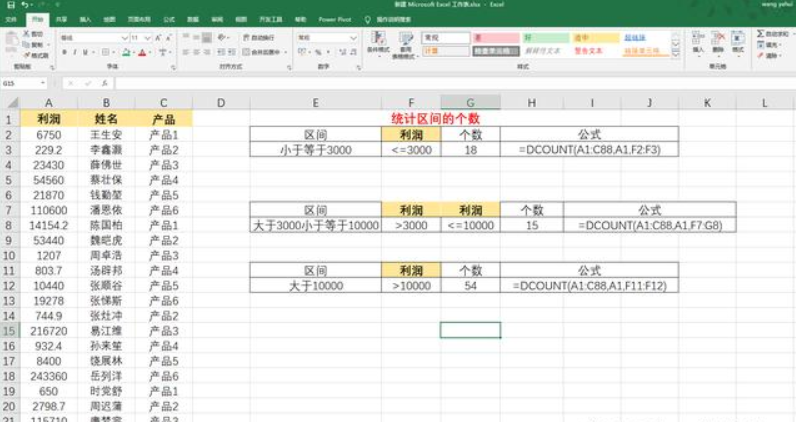Undo the last action in the title bar

pyautogui.click(x=24, y=5)
